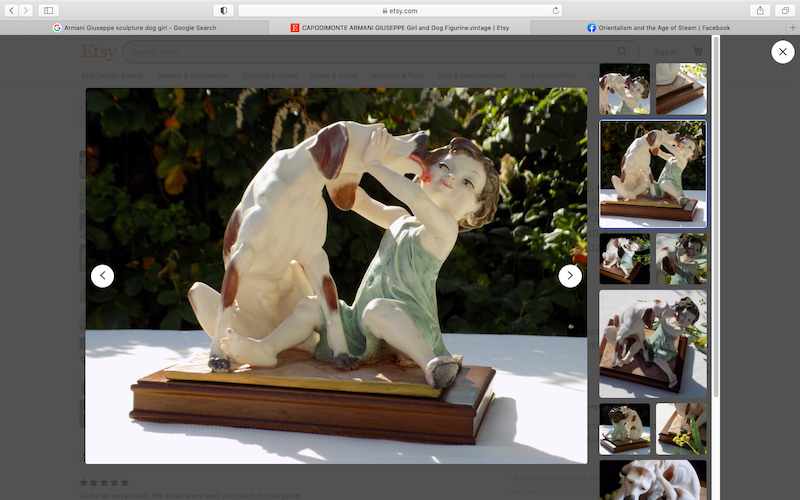Click the five-star review rating
The image size is (800, 500).
pos(104,482)
